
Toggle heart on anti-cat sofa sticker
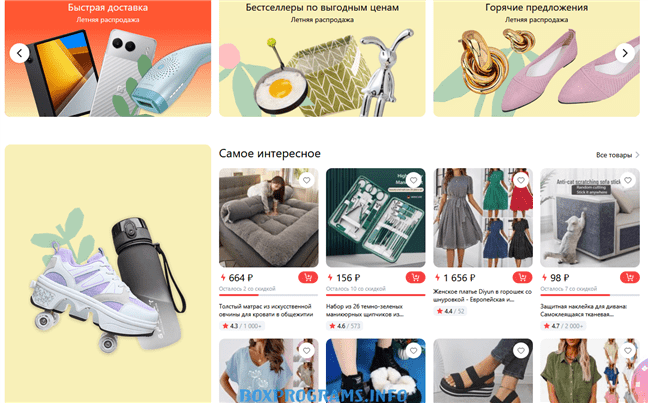628,180
